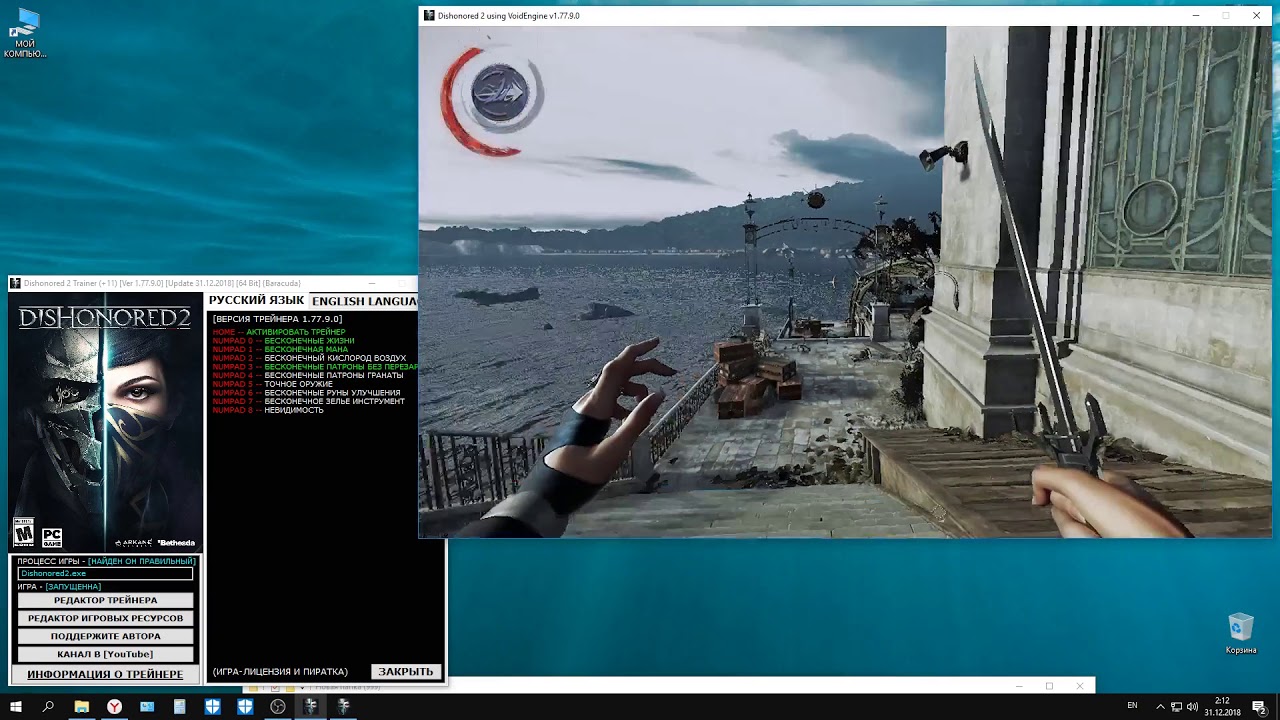Click the РЕДАКТОР ИГРОВЫХ РЕСУРСОВ button
Screen dimensions: 1280x720
click(105, 618)
